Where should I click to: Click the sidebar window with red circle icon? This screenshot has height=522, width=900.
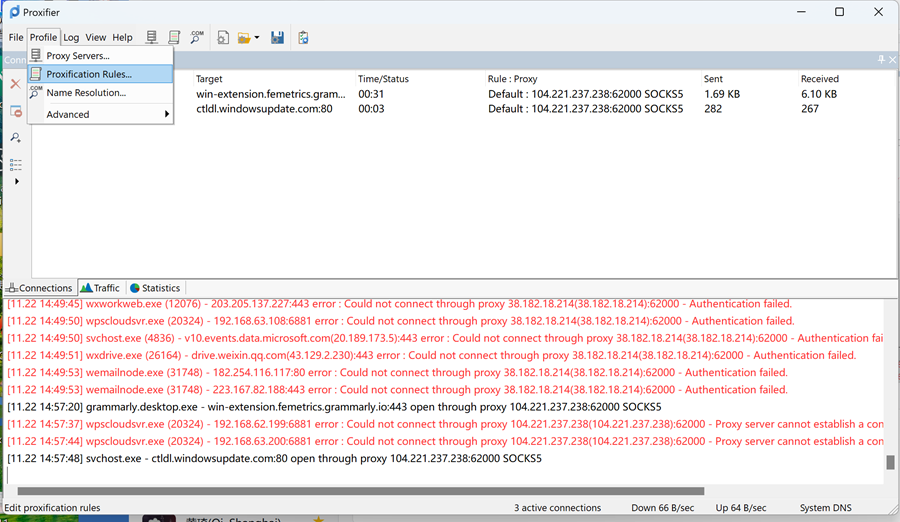[x=16, y=111]
